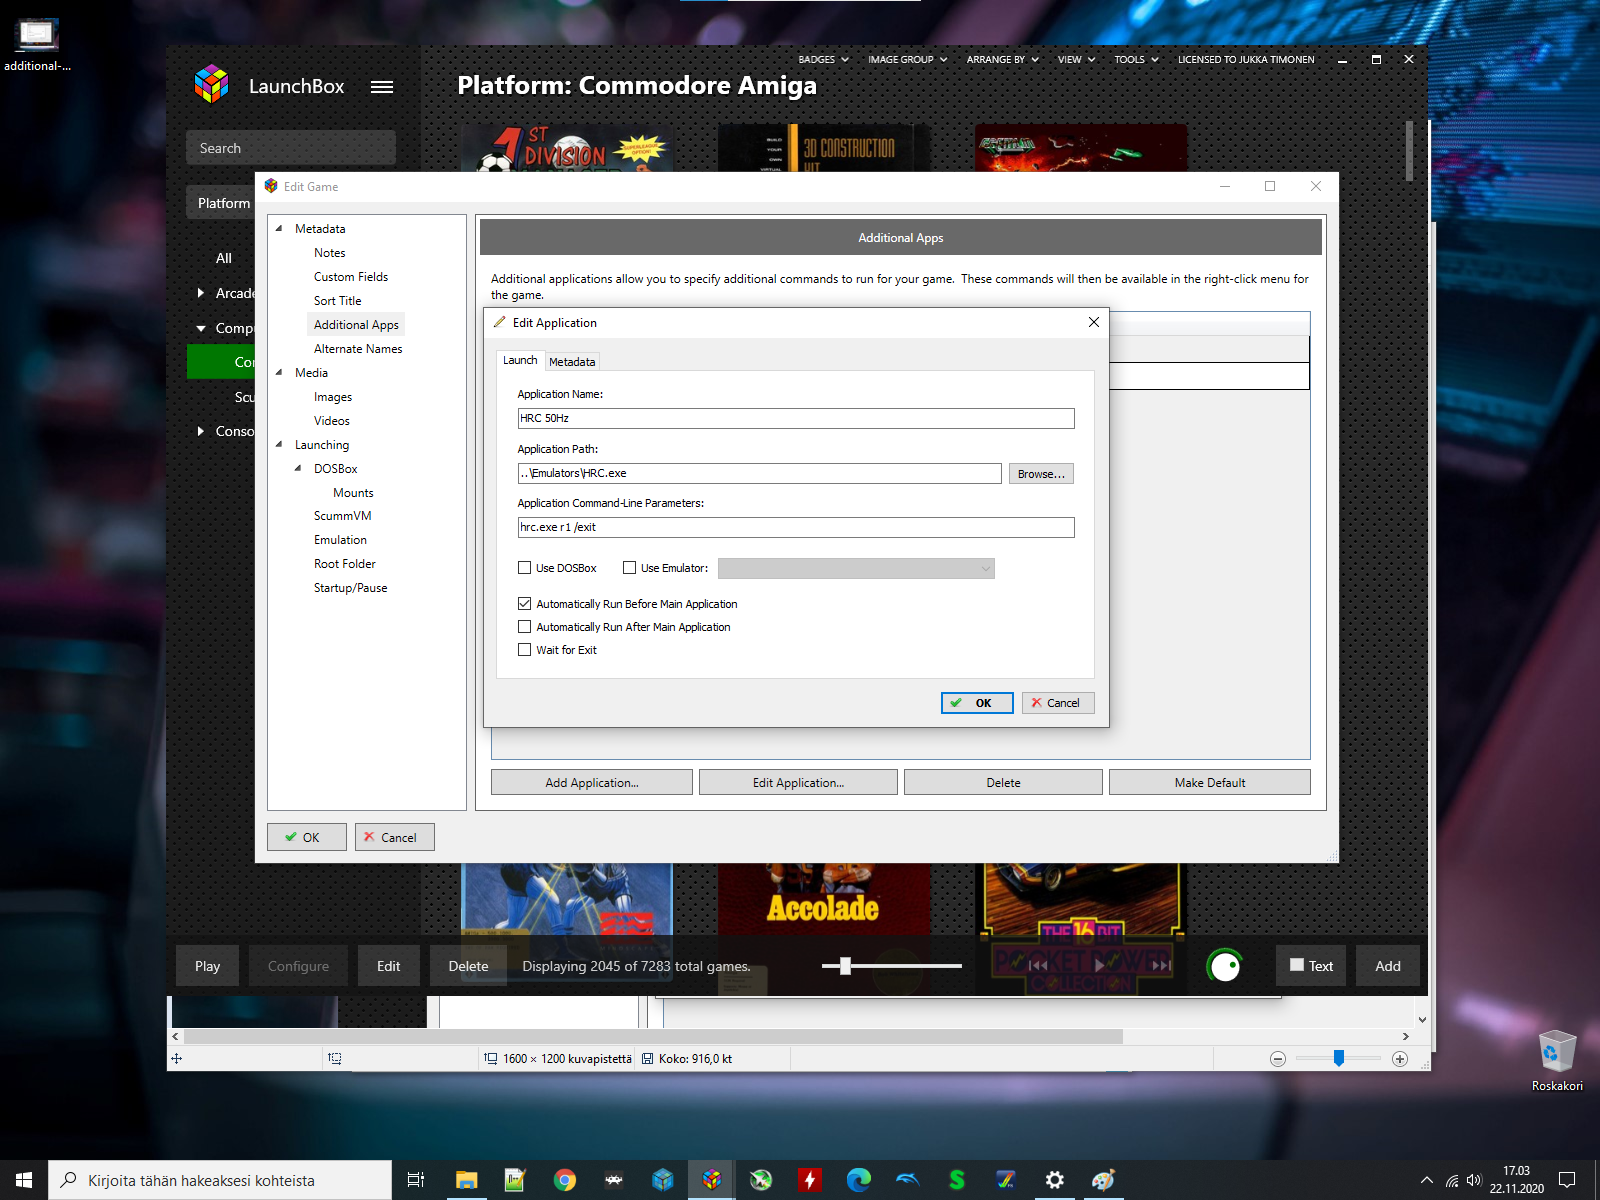Screen dimensions: 1600x1200
Task: Click Browse... for the application path
Action: [1041, 474]
